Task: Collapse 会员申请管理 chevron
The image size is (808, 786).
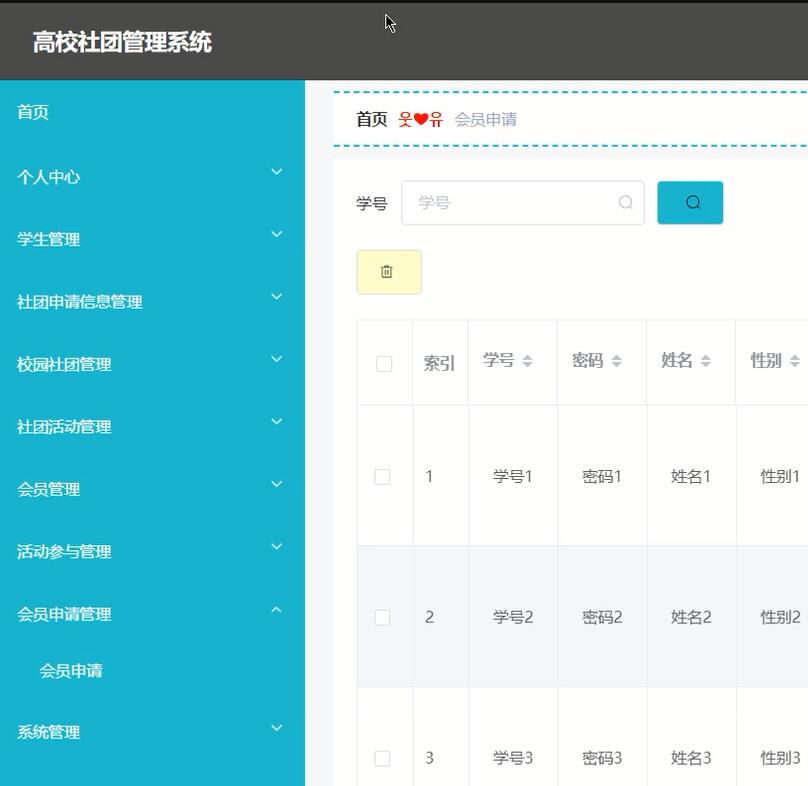Action: click(277, 609)
